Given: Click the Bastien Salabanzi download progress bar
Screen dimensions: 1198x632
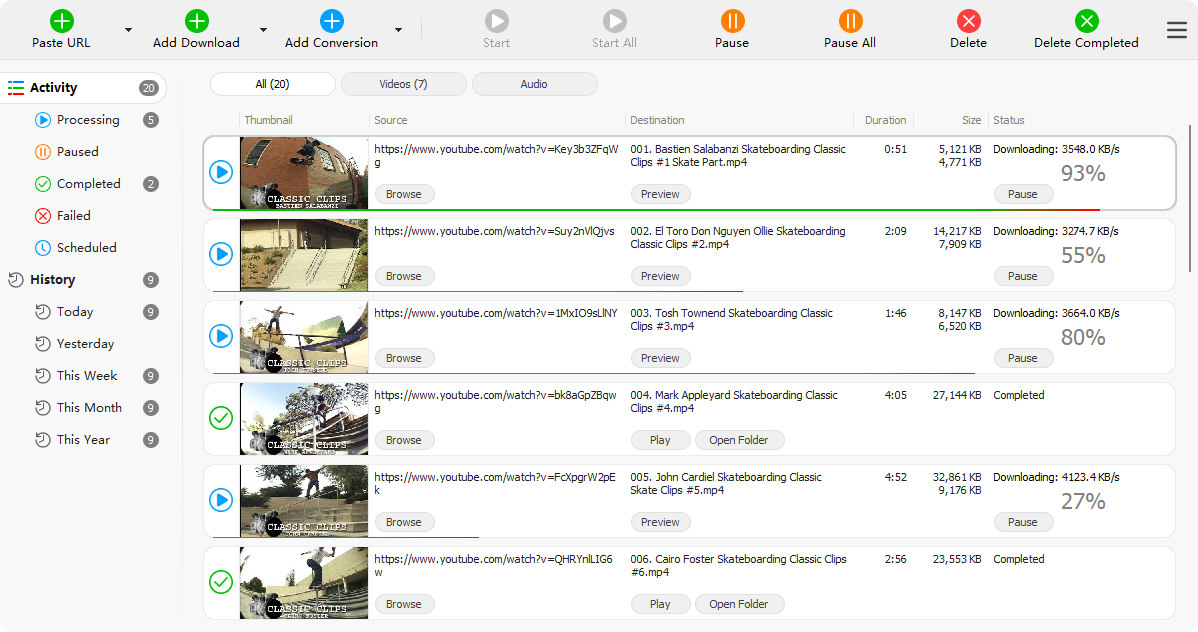Looking at the screenshot, I should pyautogui.click(x=650, y=209).
